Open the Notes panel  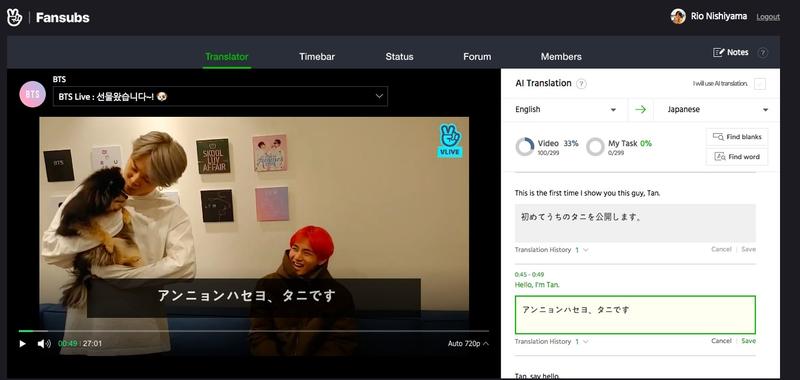731,52
